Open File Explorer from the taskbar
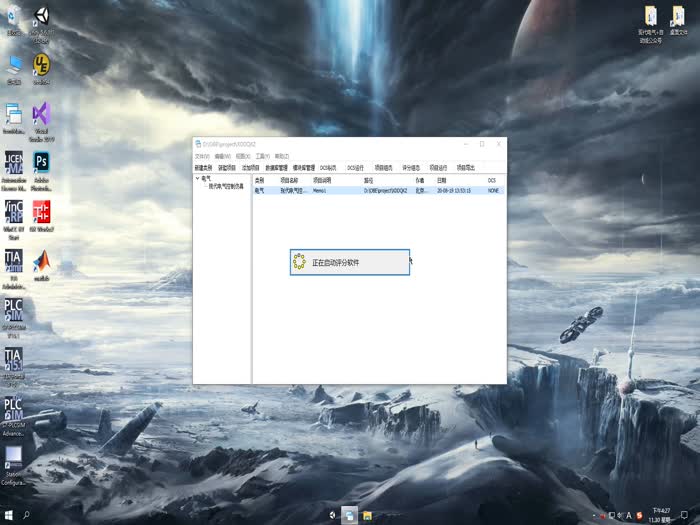 point(367,516)
